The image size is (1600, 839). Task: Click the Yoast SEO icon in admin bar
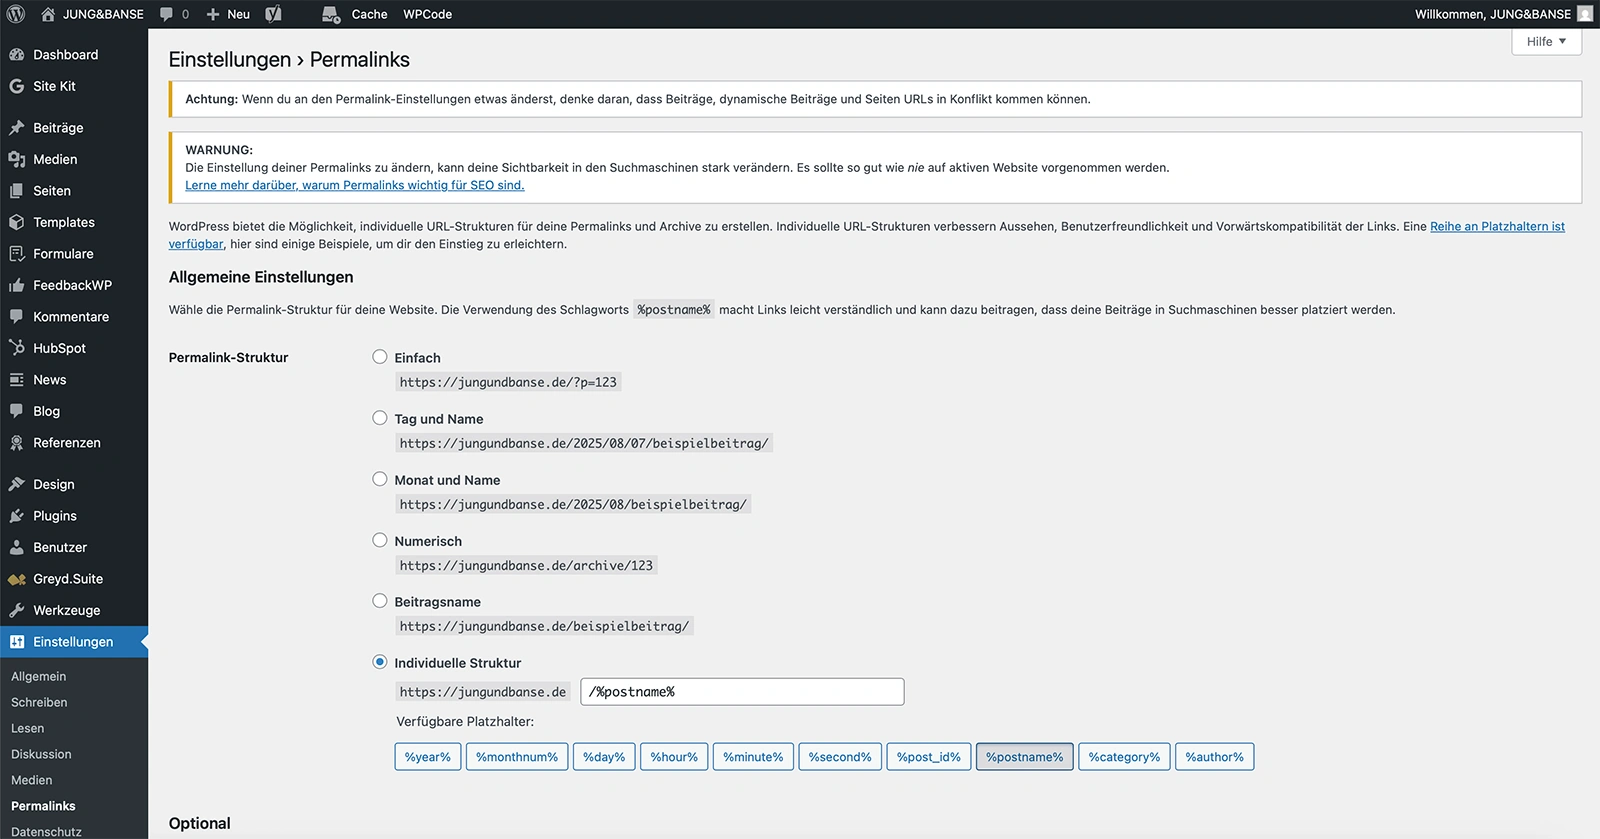point(273,14)
